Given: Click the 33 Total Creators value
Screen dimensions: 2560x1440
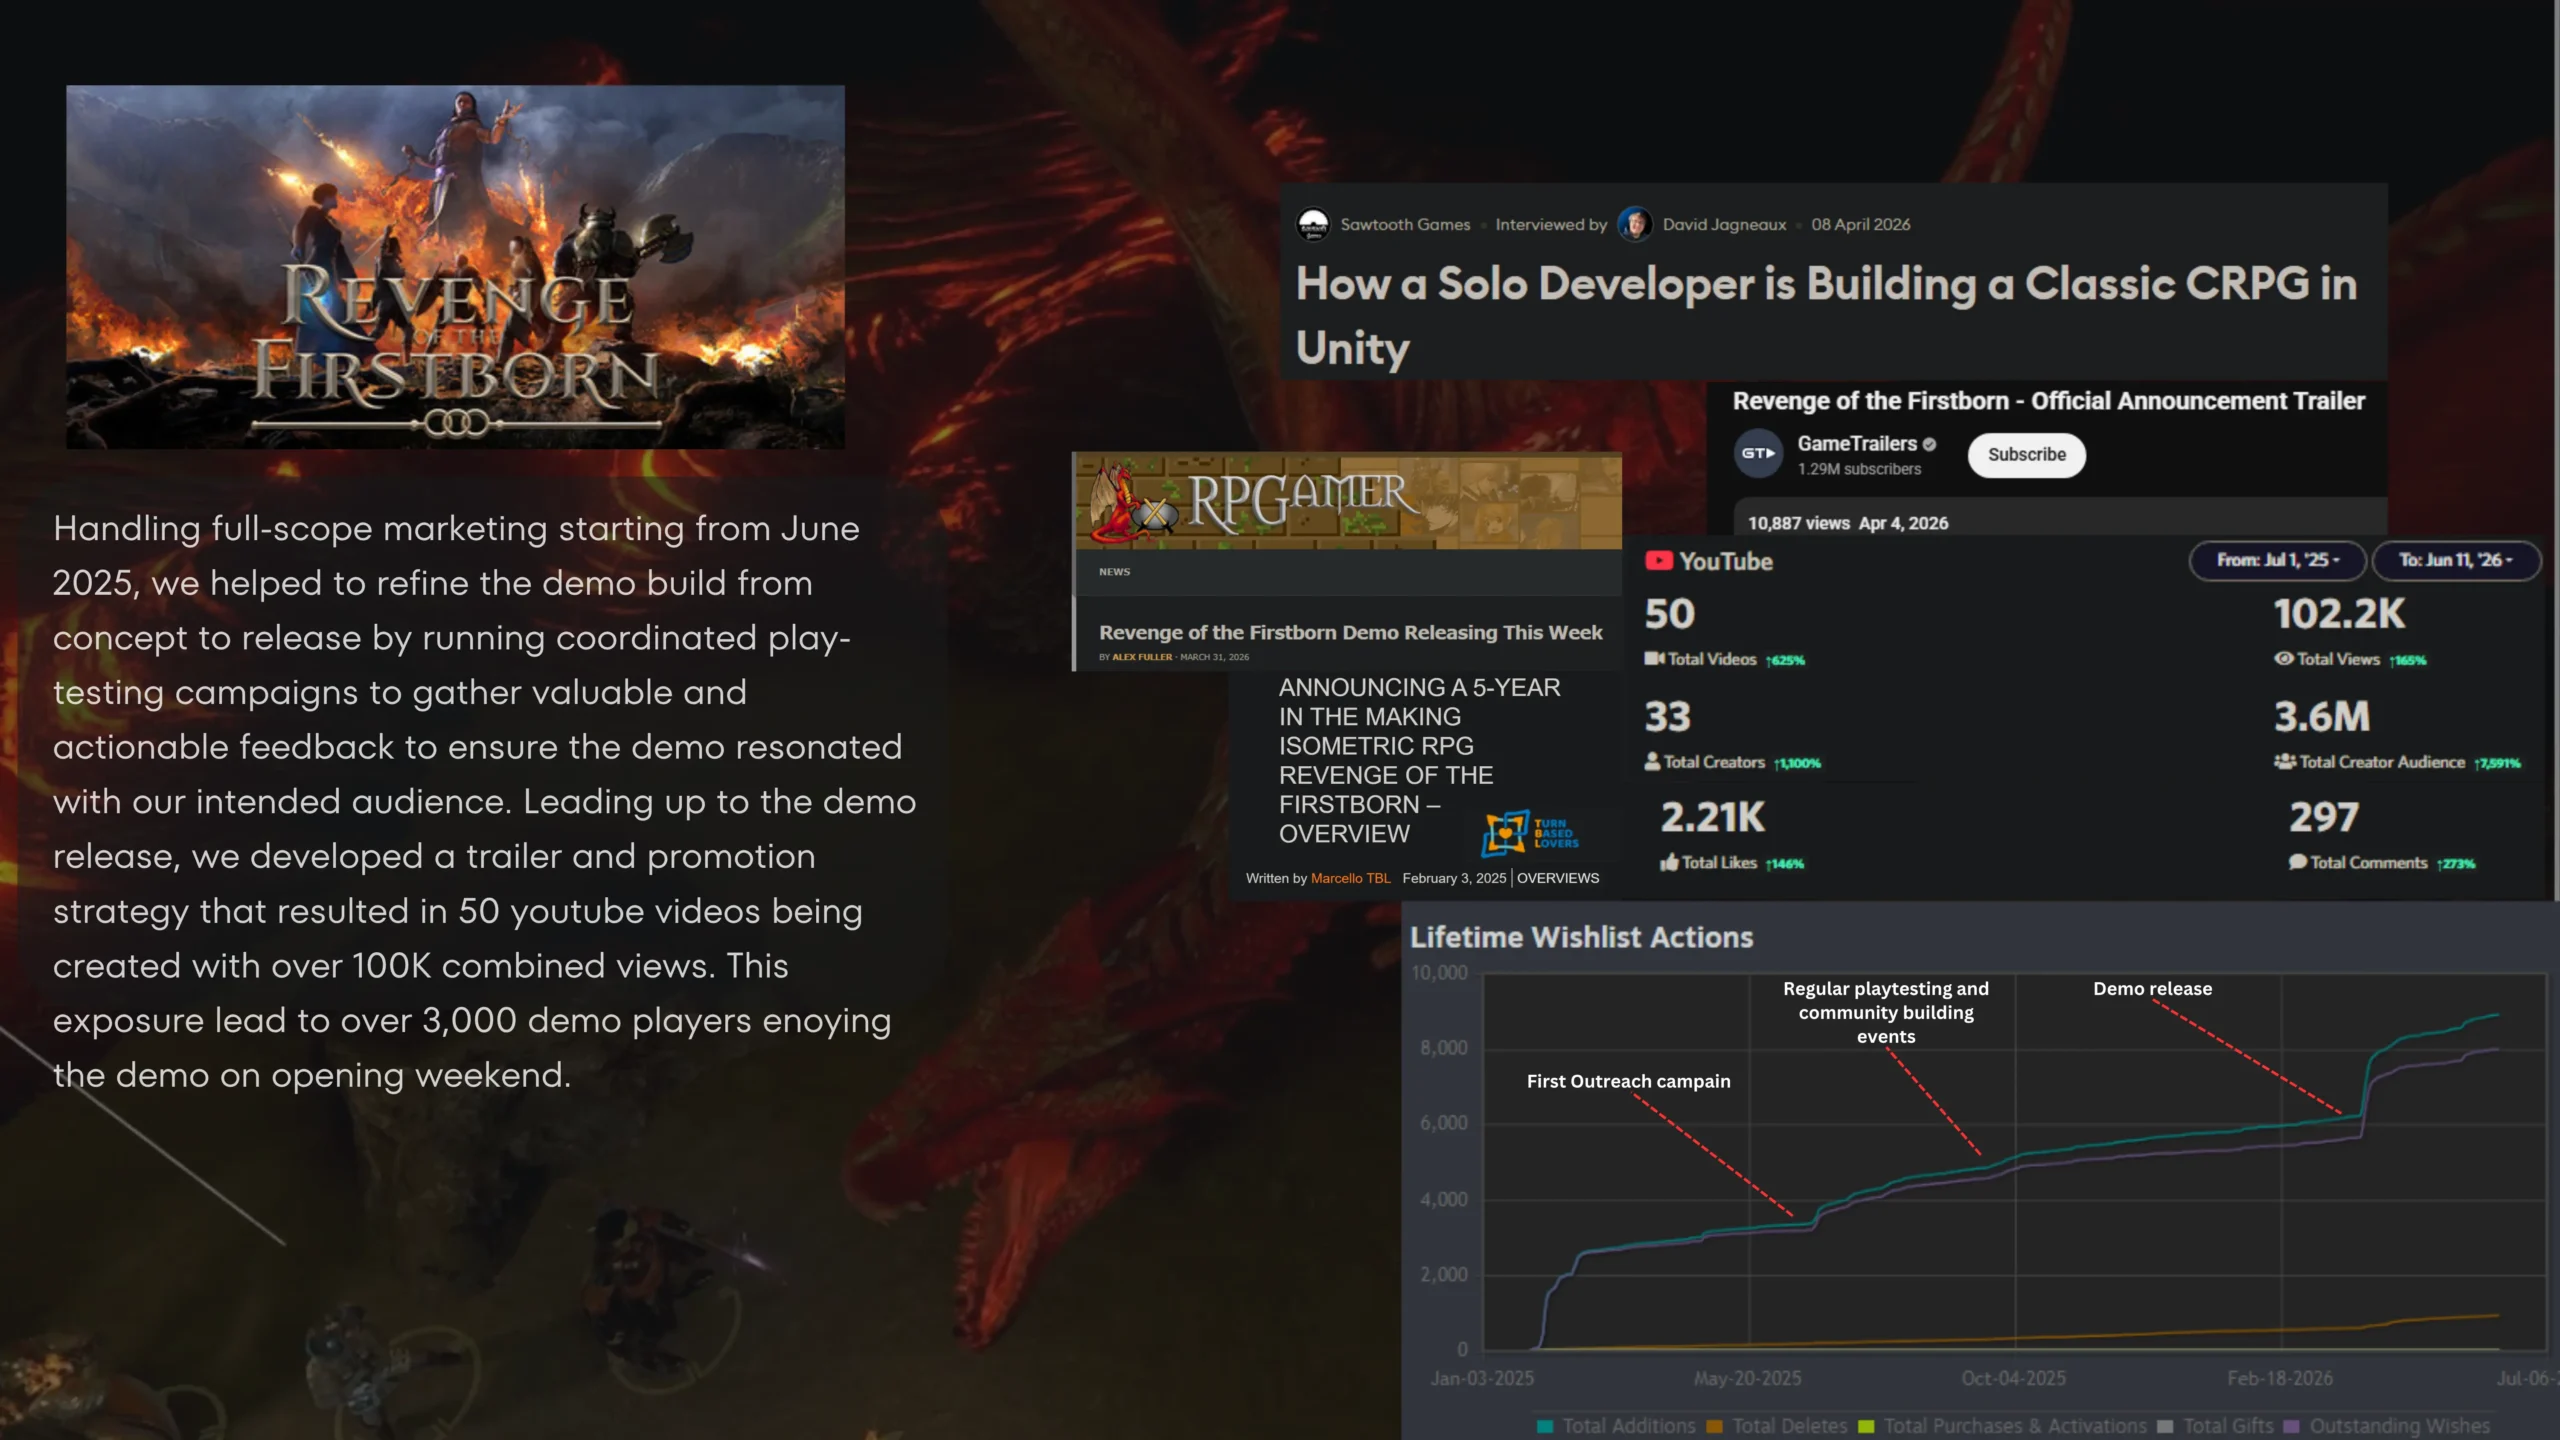Looking at the screenshot, I should click(x=1668, y=717).
